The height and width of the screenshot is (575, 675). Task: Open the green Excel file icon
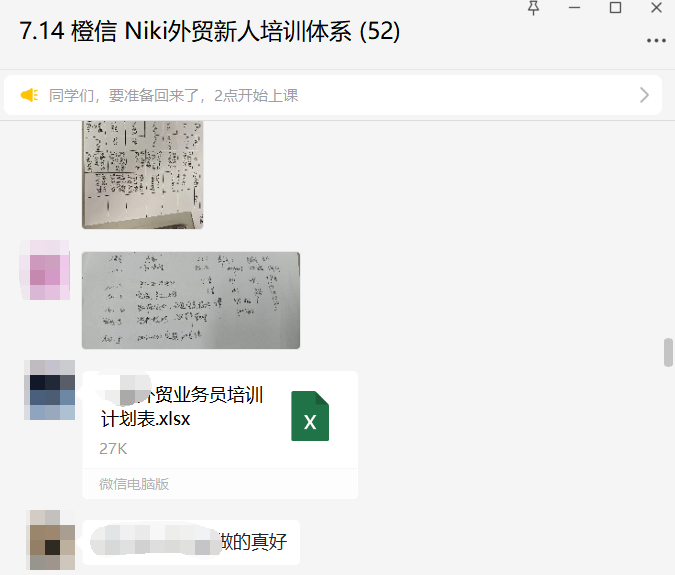pos(310,416)
